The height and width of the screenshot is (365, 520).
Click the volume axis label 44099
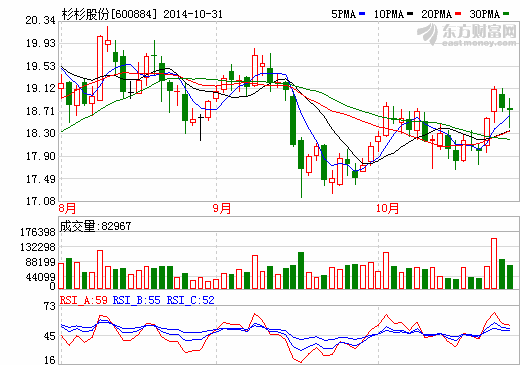pyautogui.click(x=40, y=277)
